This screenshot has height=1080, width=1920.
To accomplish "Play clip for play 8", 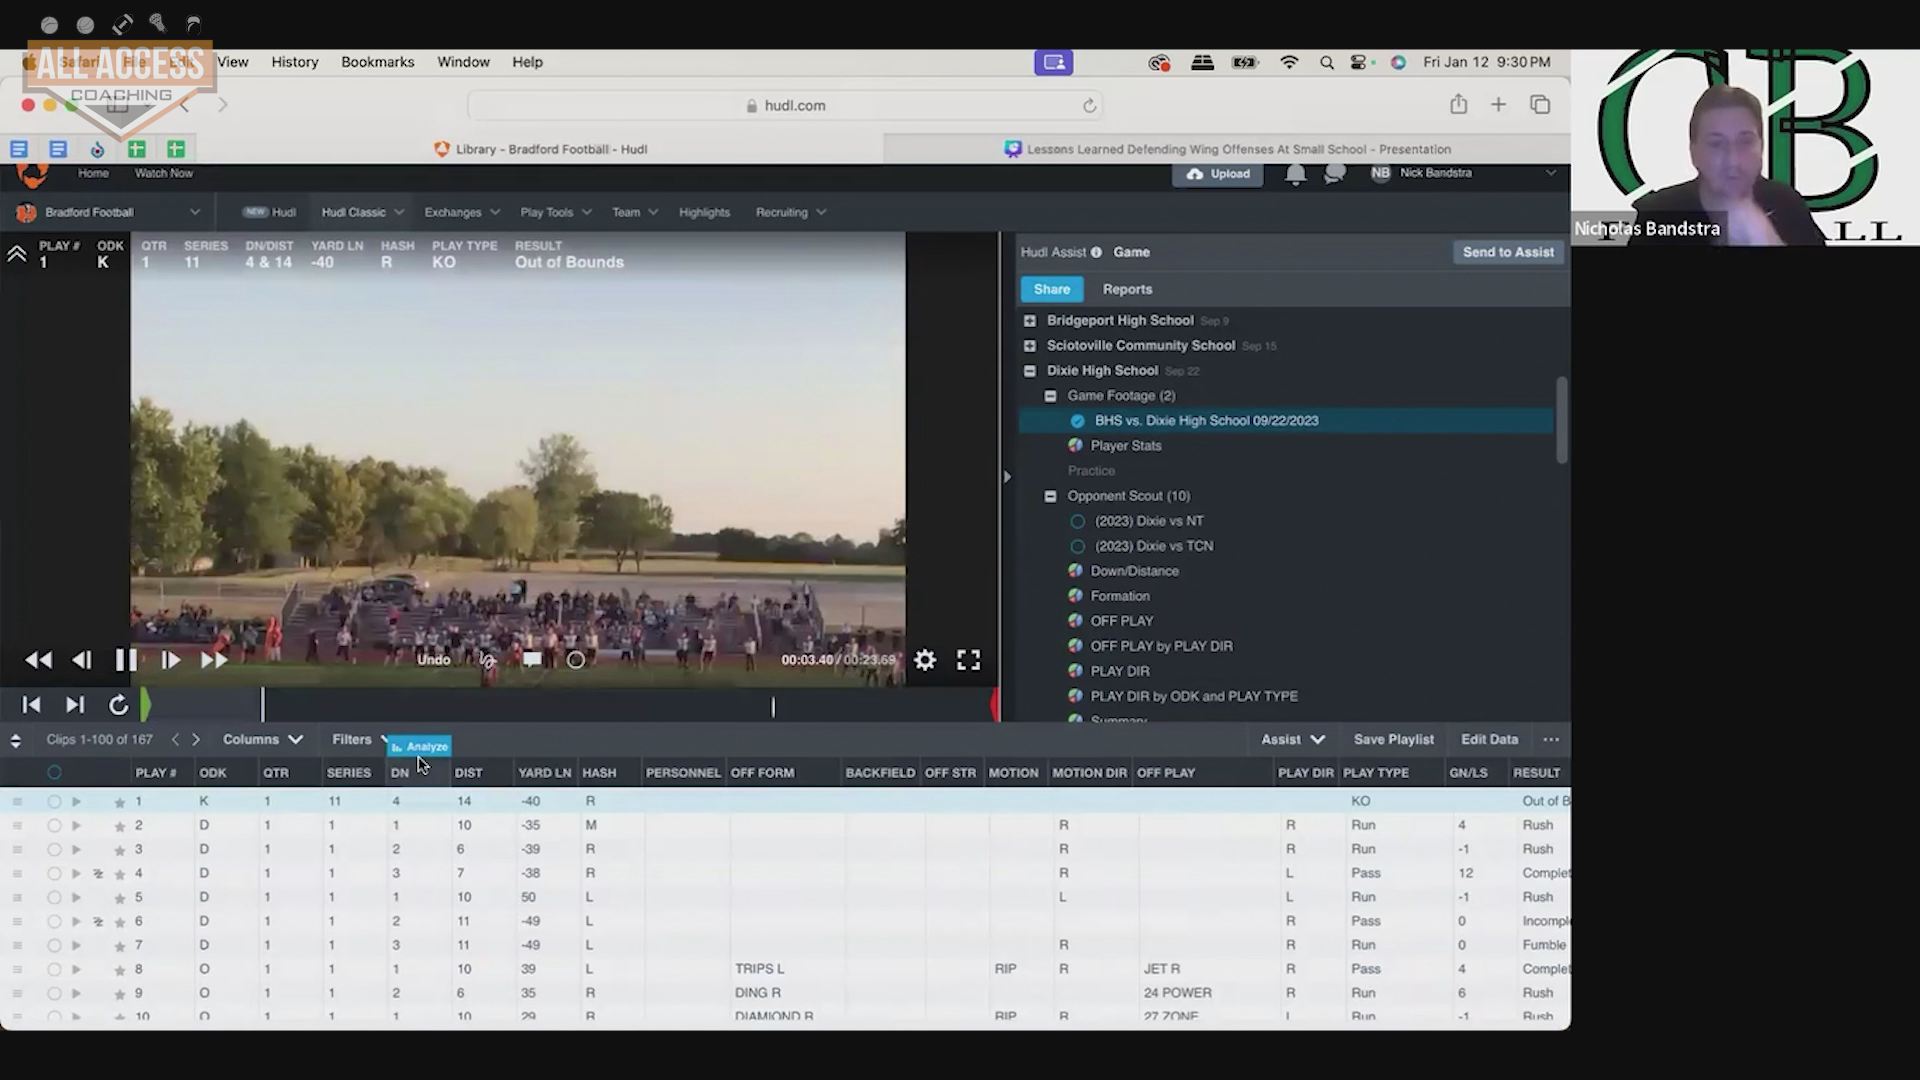I will (x=76, y=970).
